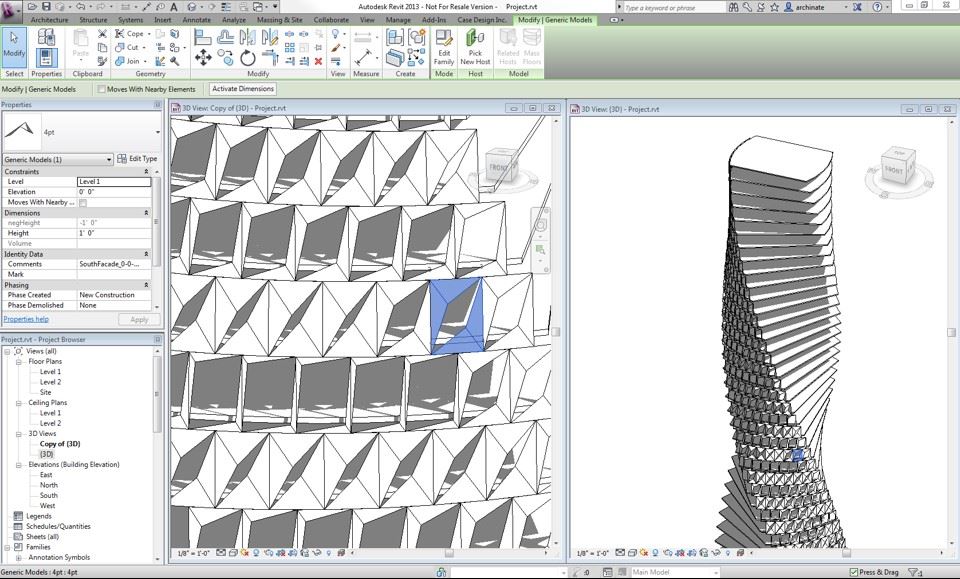
Task: Click the Activate Dimensions button
Action: (x=242, y=88)
